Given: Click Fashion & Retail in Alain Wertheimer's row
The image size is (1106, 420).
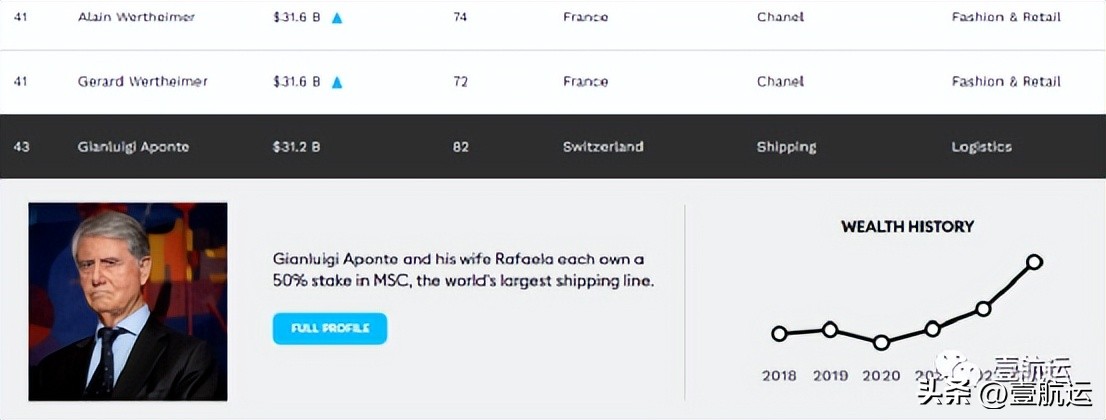Looking at the screenshot, I should coord(1006,17).
